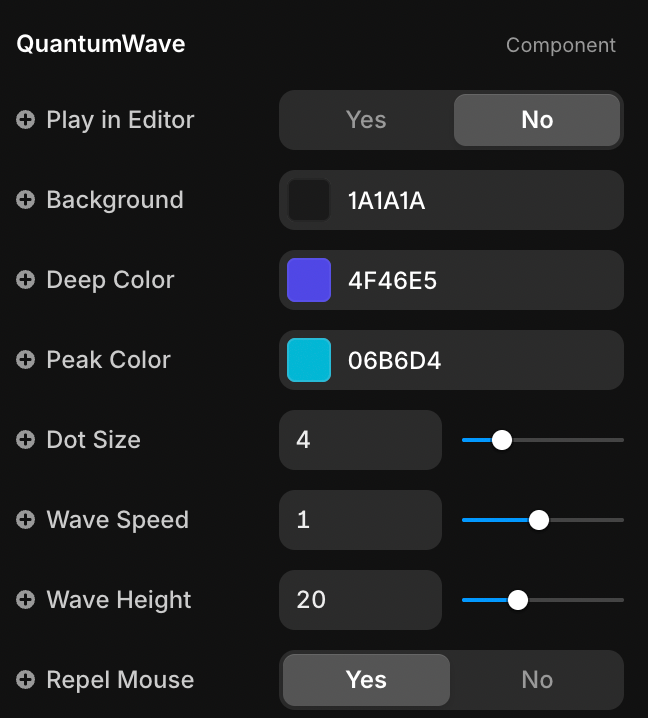Click the plus icon beside Play in Editor
Viewport: 648px width, 718px height.
pos(26,120)
